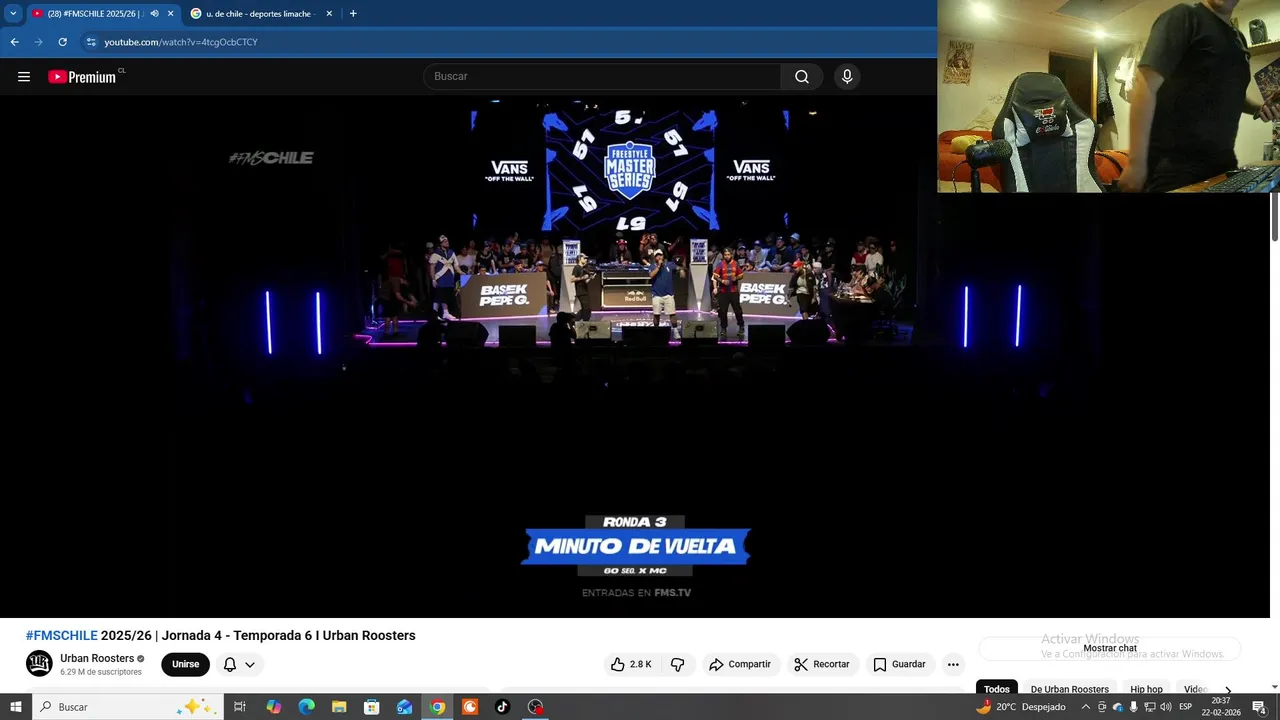This screenshot has width=1280, height=720.
Task: Open the Mail app in taskbar
Action: click(x=404, y=707)
